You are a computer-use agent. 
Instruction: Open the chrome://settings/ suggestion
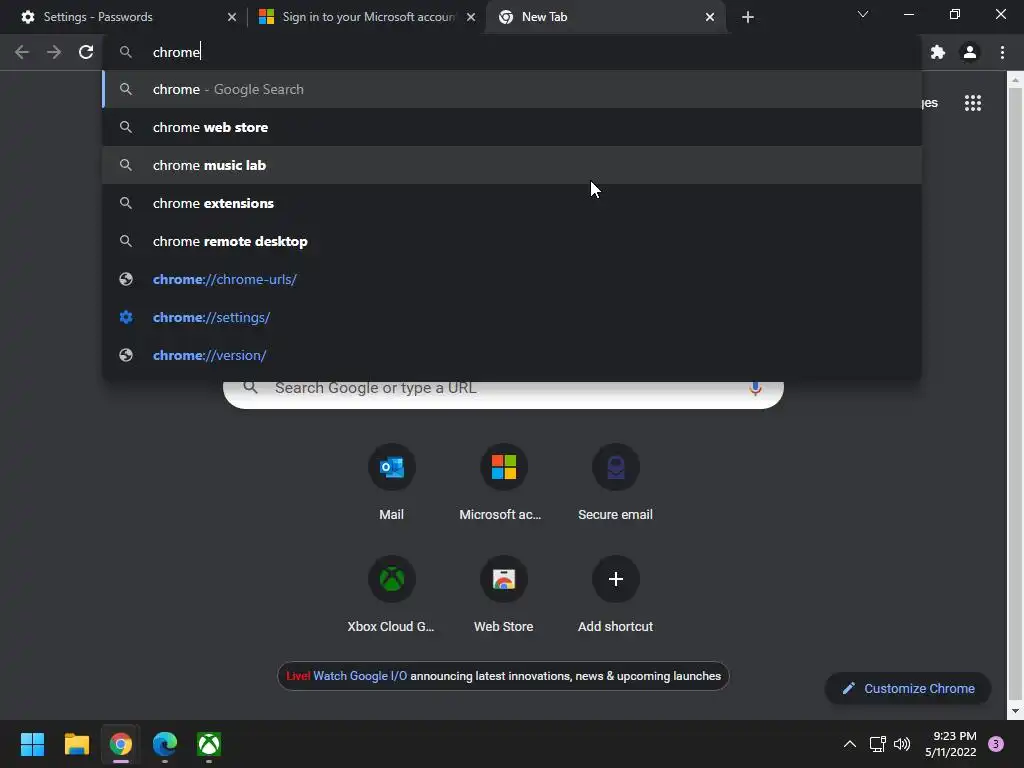point(512,317)
